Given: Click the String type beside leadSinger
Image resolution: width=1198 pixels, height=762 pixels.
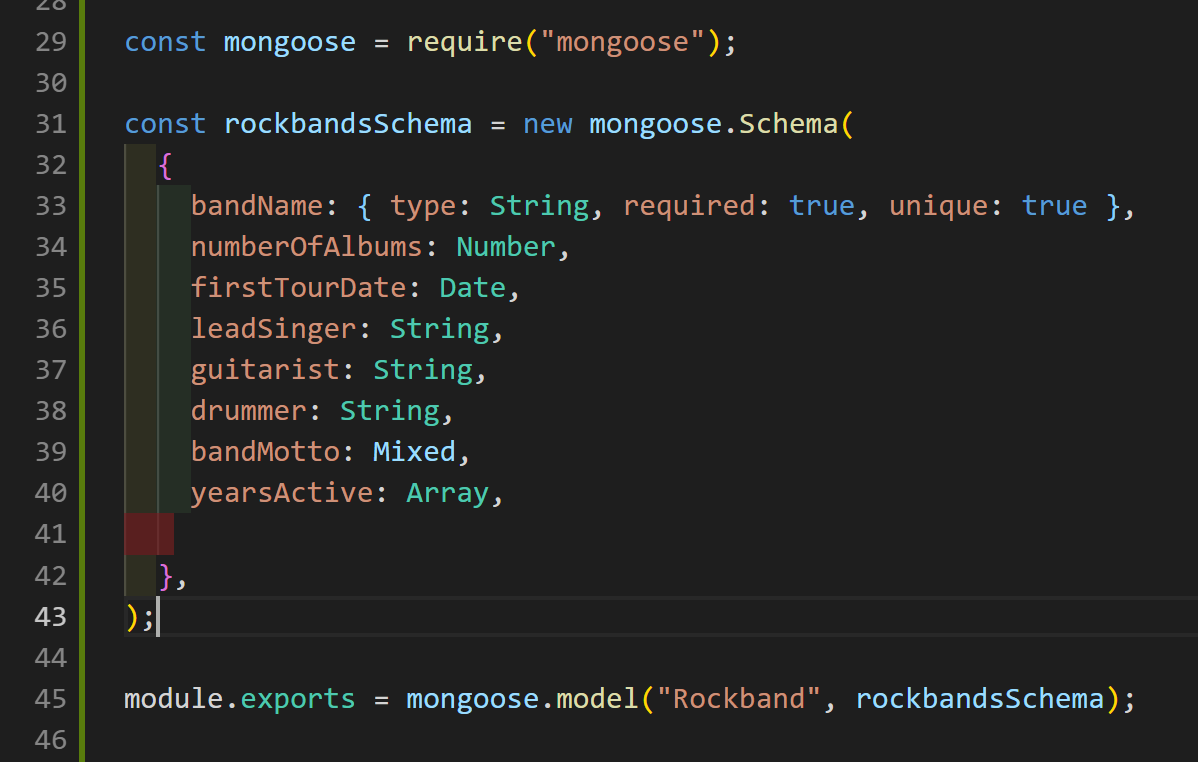Looking at the screenshot, I should pyautogui.click(x=439, y=328).
